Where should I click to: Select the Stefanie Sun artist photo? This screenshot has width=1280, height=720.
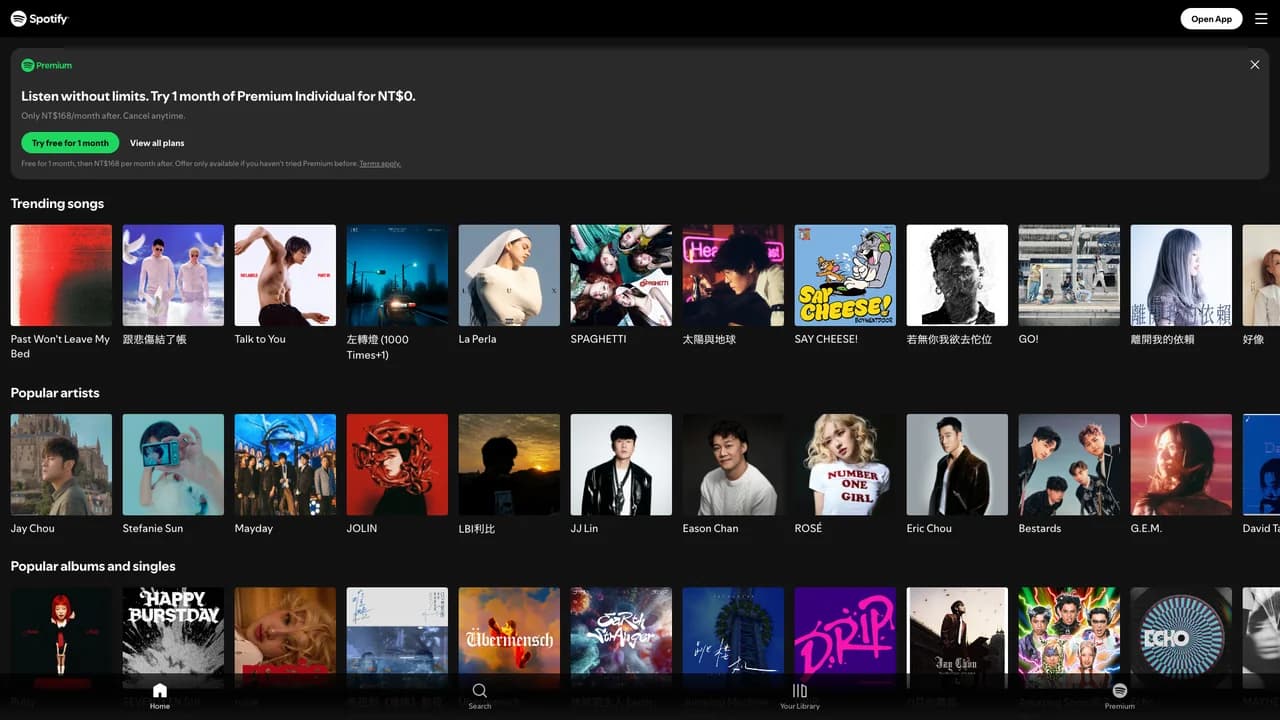[x=173, y=465]
